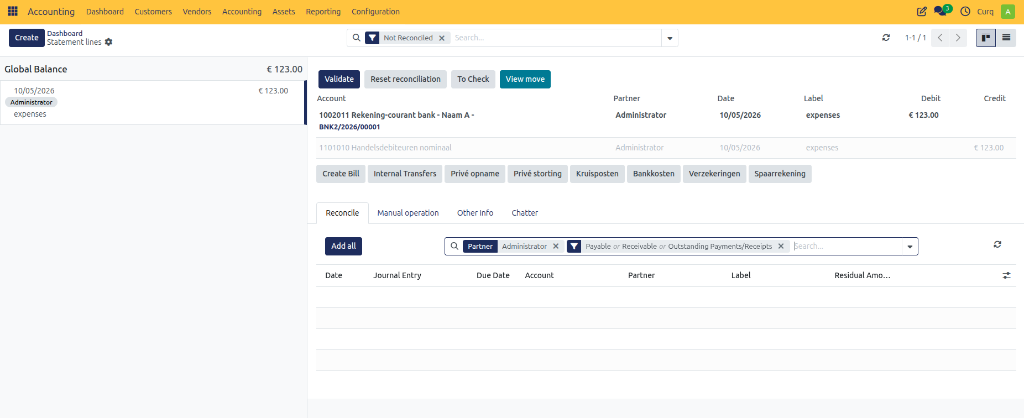Sort by Journal Entry column
The height and width of the screenshot is (418, 1024).
click(397, 276)
